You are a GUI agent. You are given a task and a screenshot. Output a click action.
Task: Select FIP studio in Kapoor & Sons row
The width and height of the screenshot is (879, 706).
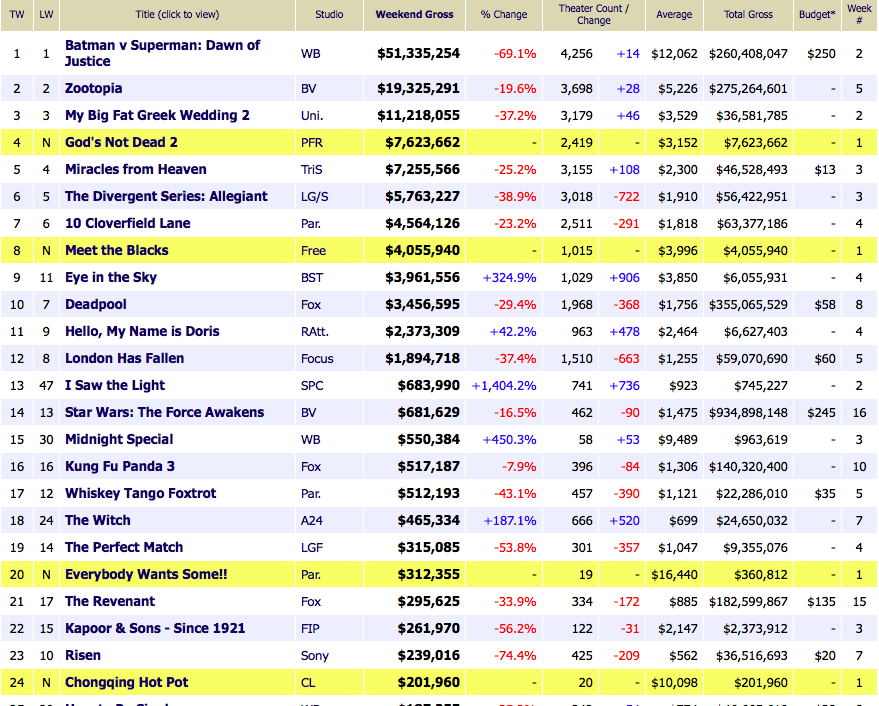(x=309, y=629)
